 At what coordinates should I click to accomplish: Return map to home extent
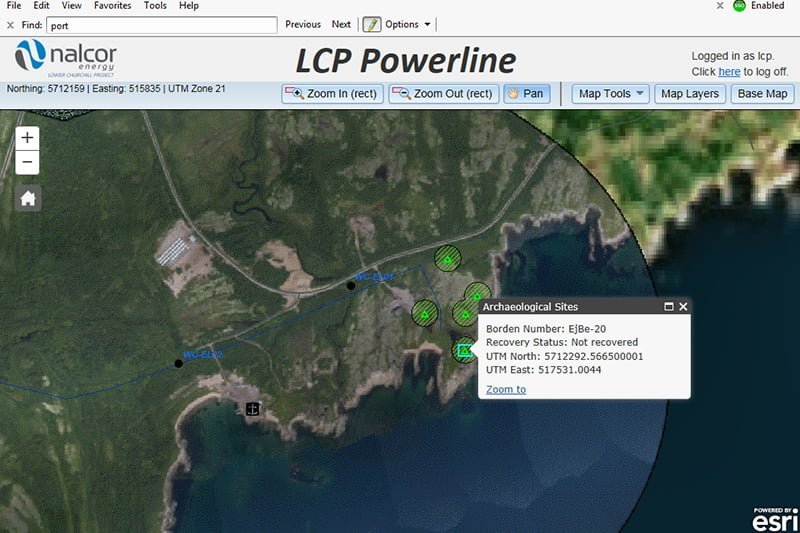28,198
